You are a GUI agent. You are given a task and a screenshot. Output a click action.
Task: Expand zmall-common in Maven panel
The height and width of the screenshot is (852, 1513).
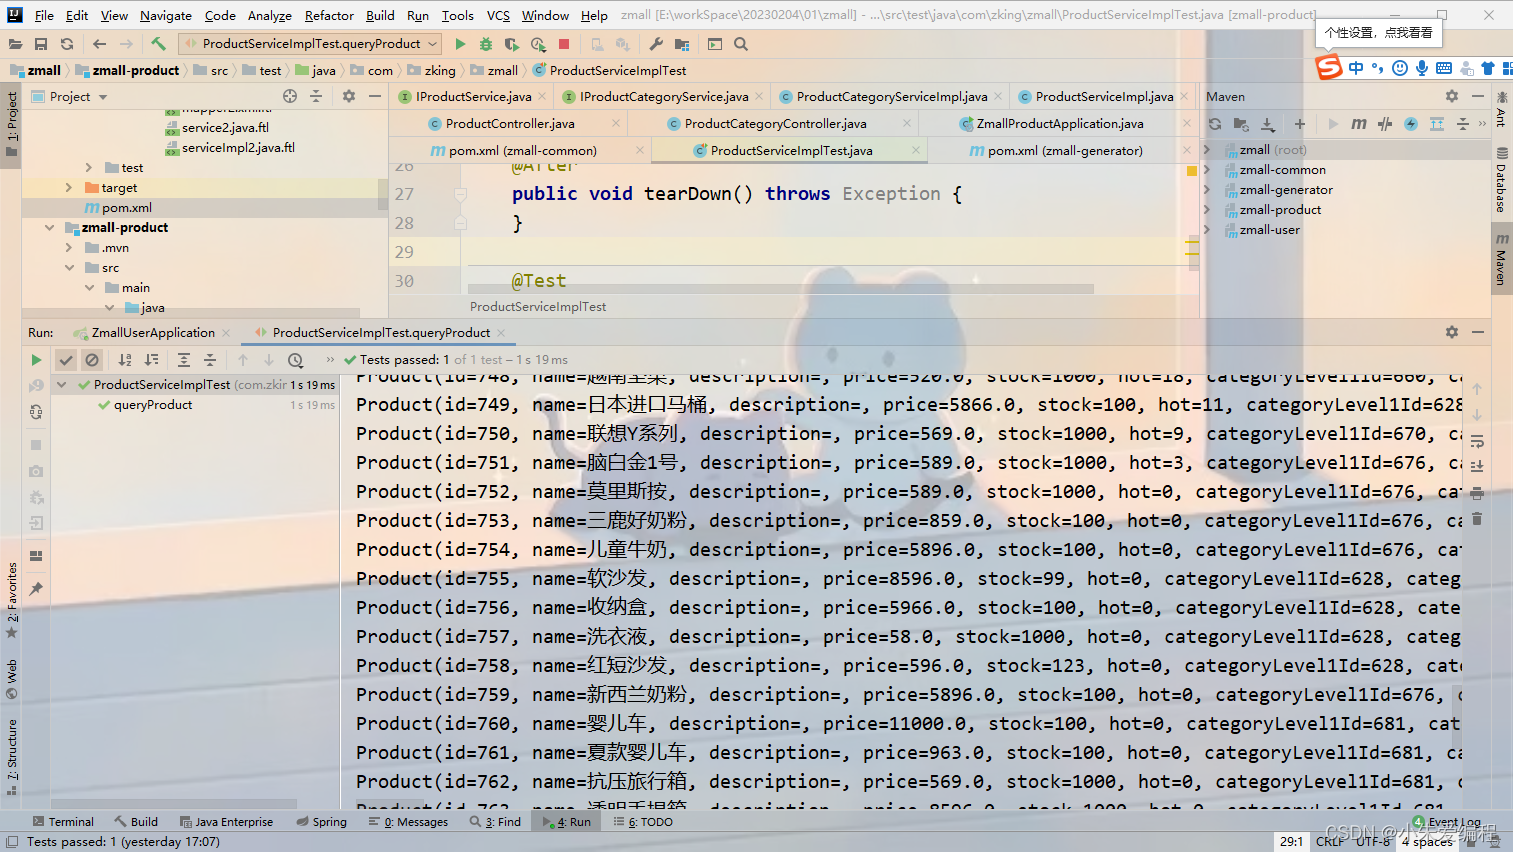pyautogui.click(x=1206, y=170)
